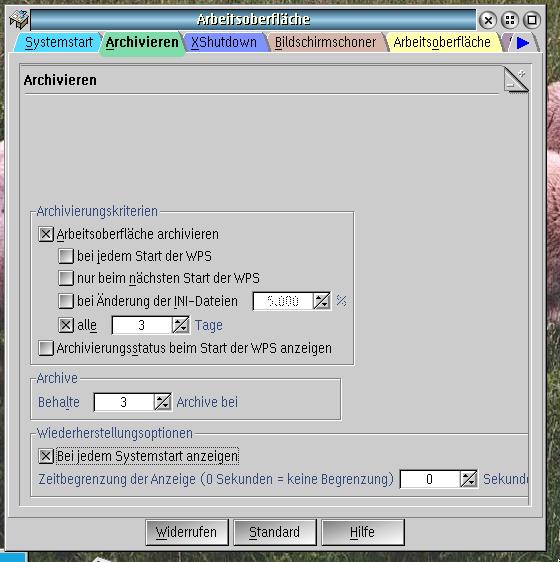Toggle 'Archivierungsstatus beim Start der WPS anzeigen'
Image resolution: width=560 pixels, height=562 pixels.
(x=46, y=348)
